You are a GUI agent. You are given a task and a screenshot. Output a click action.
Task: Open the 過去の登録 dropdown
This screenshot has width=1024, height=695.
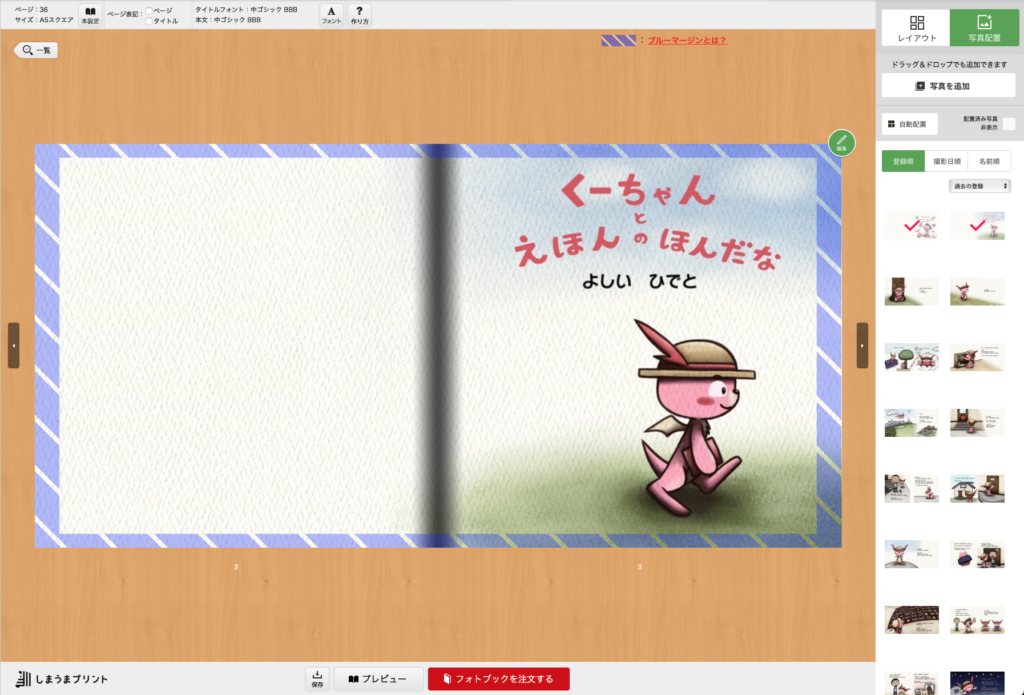979,186
